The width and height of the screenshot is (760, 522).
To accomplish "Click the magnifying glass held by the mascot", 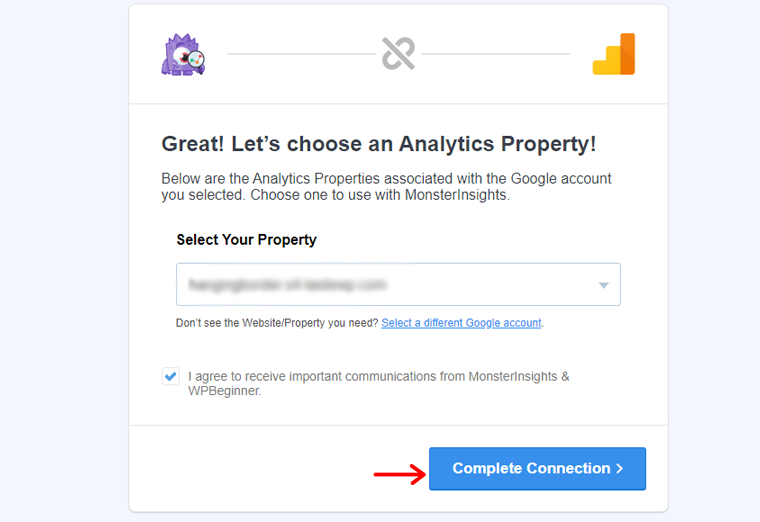I will [196, 60].
